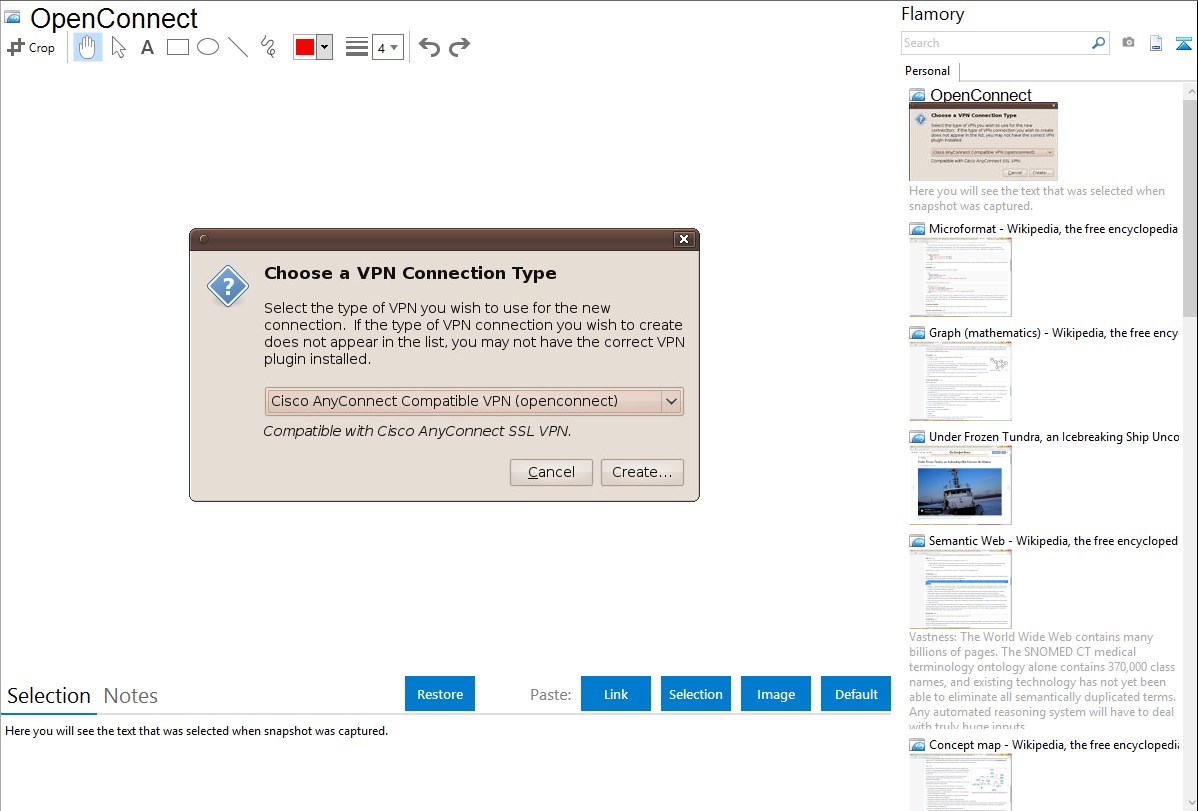Click the collapse panel arrow icon
The width and height of the screenshot is (1198, 811).
1183,43
